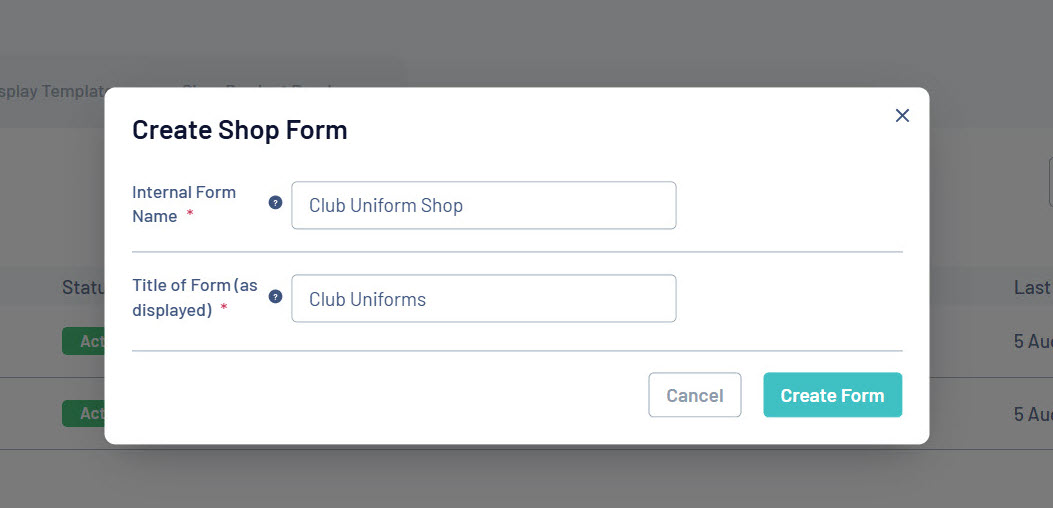
Task: Click red asterisk next to Internal Form Name
Action: click(x=190, y=216)
